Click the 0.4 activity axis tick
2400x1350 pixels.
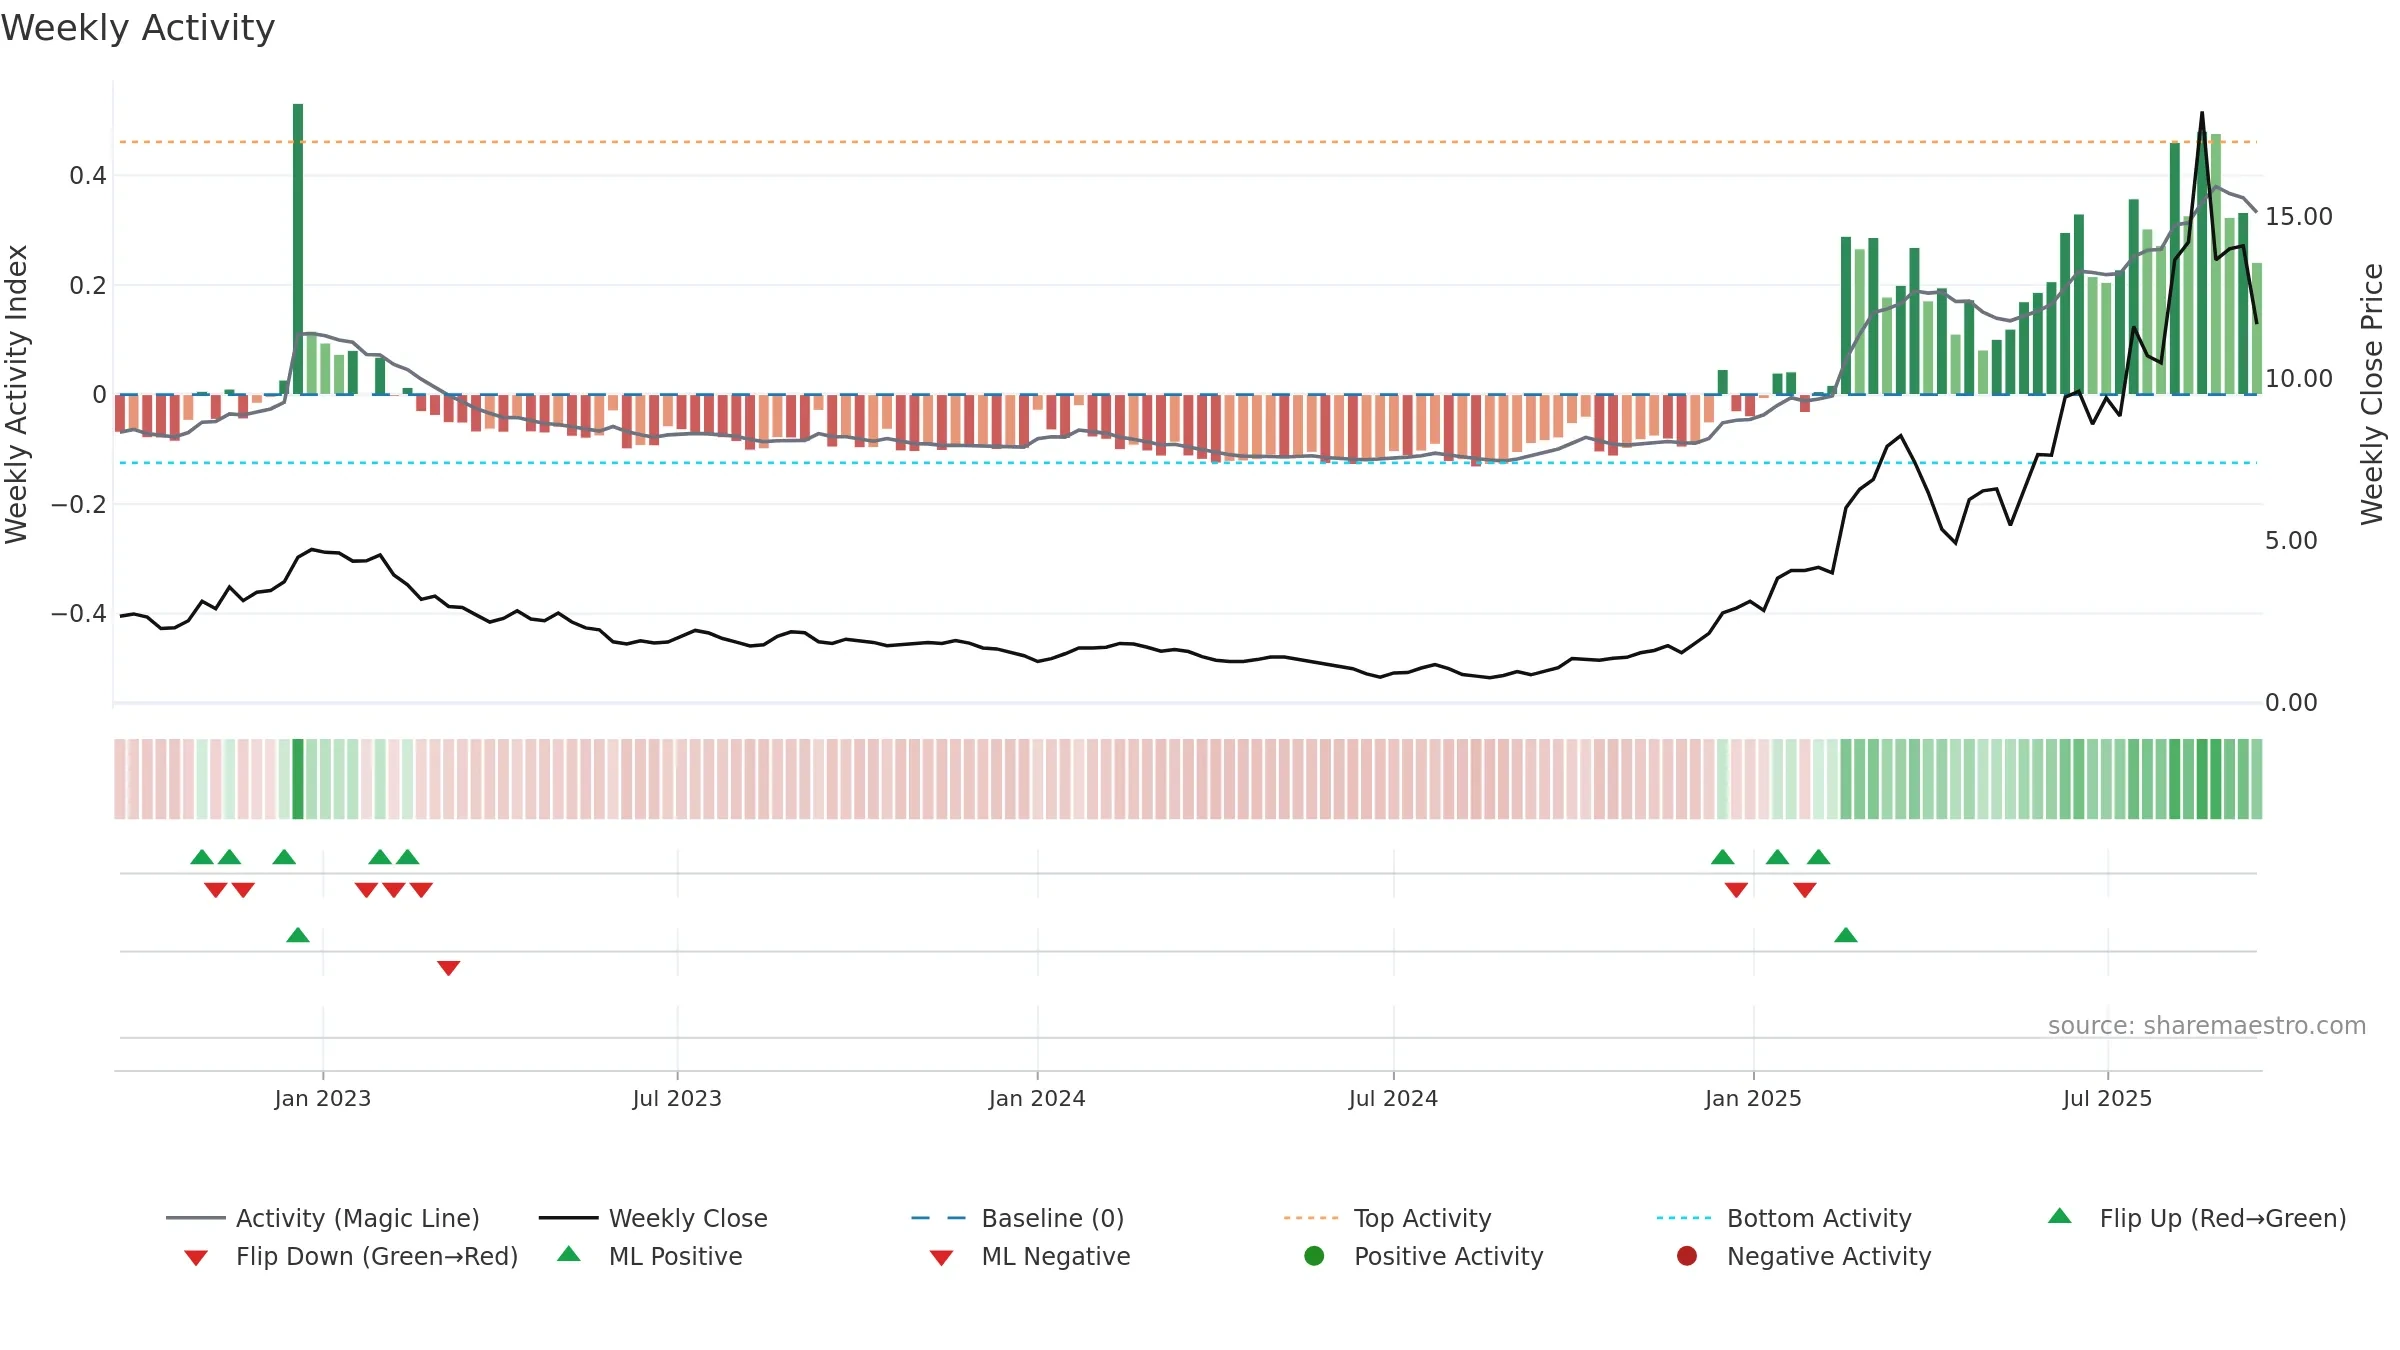88,176
